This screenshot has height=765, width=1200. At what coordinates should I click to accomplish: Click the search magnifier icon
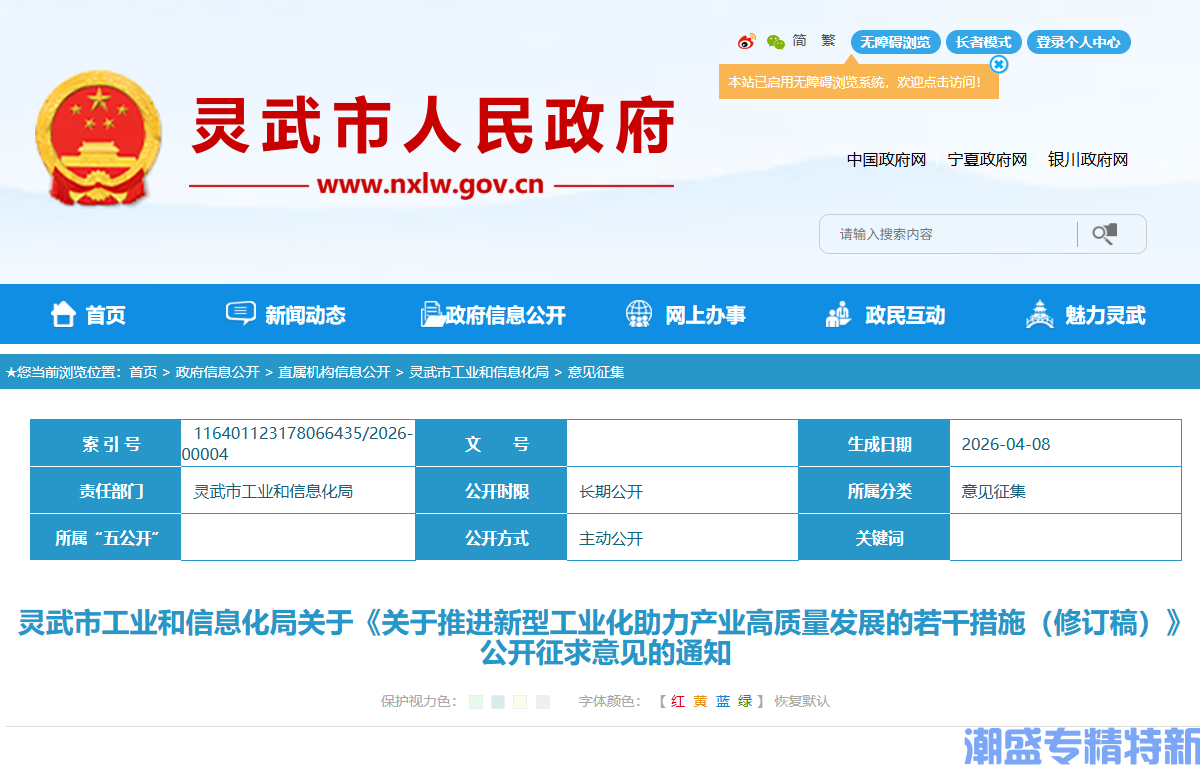tap(1104, 233)
